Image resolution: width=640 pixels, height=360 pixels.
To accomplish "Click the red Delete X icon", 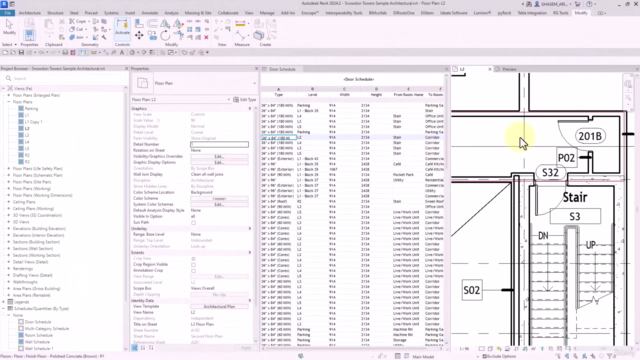I will (x=206, y=38).
